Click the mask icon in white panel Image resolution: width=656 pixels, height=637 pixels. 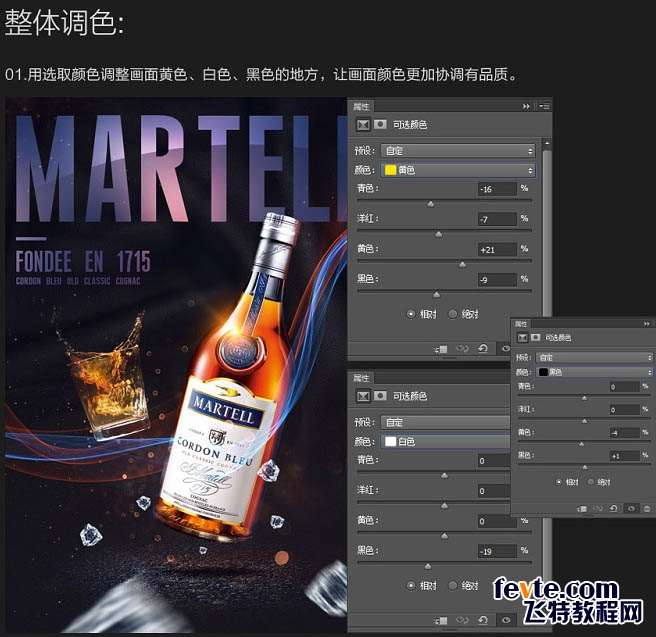click(x=380, y=396)
